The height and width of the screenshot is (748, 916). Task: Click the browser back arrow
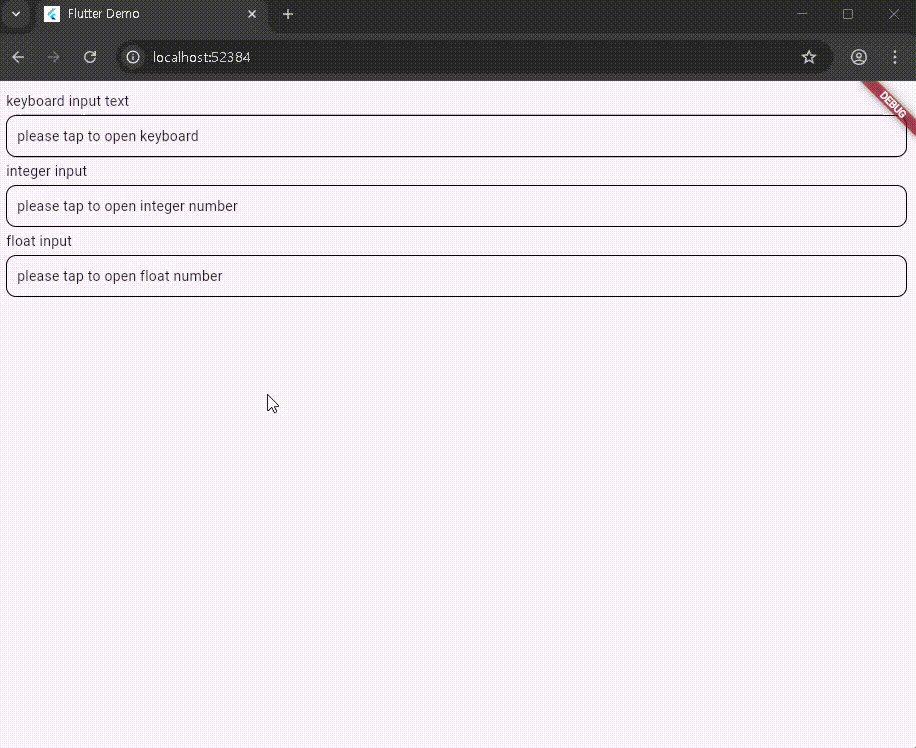[18, 57]
